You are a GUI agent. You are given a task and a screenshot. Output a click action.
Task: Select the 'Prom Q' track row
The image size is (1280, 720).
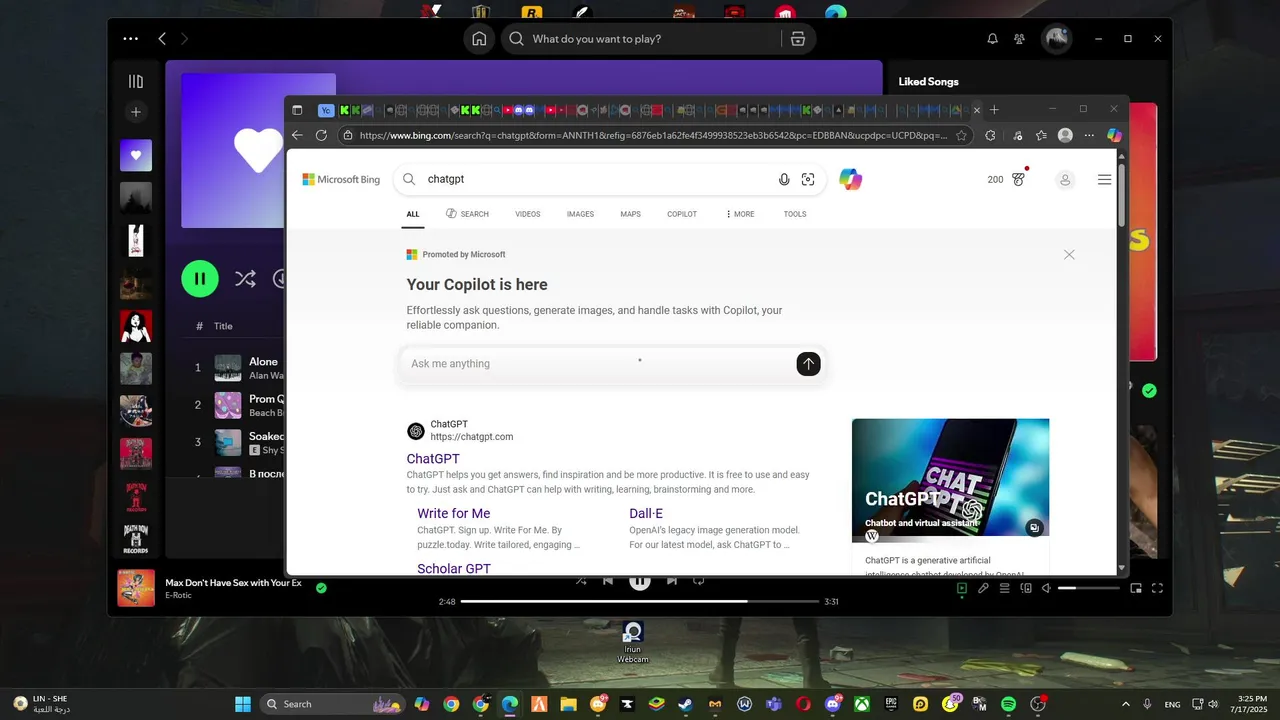236,405
